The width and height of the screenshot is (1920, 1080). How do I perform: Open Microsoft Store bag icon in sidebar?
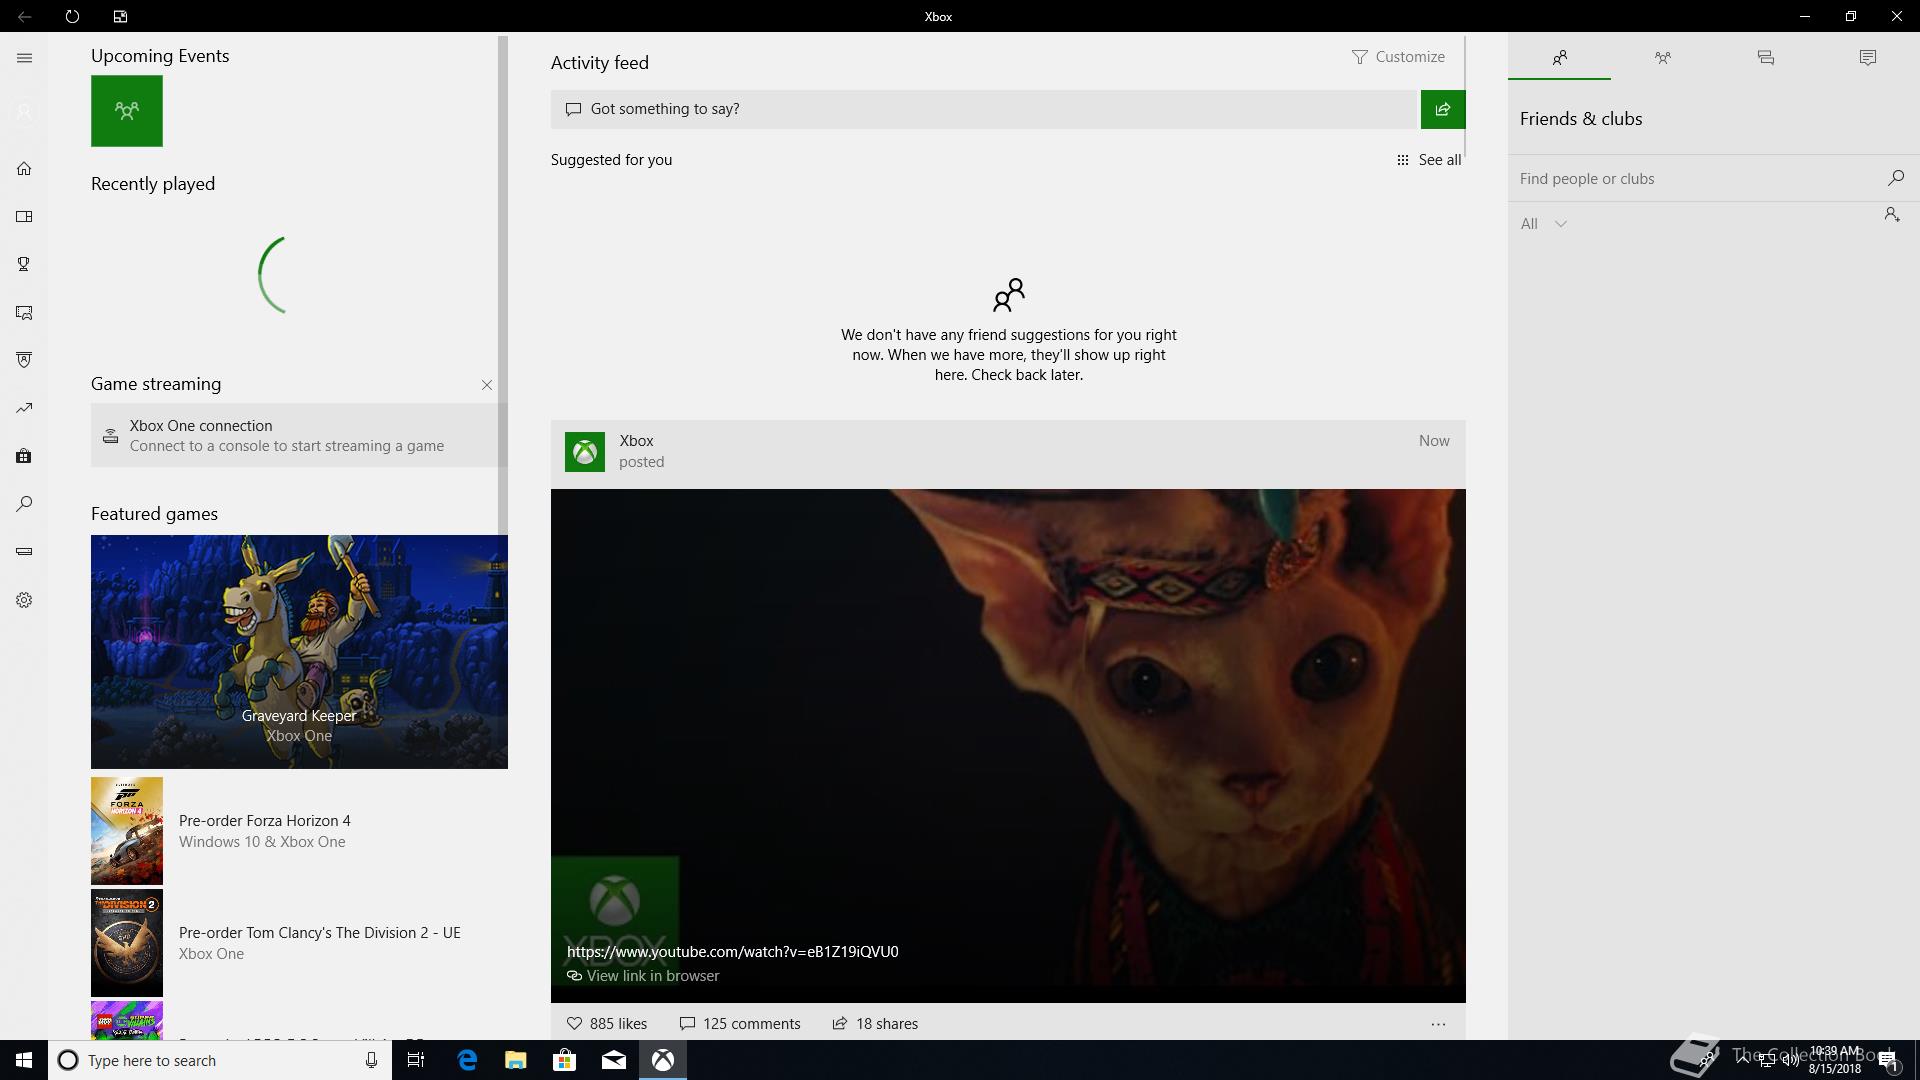[24, 456]
